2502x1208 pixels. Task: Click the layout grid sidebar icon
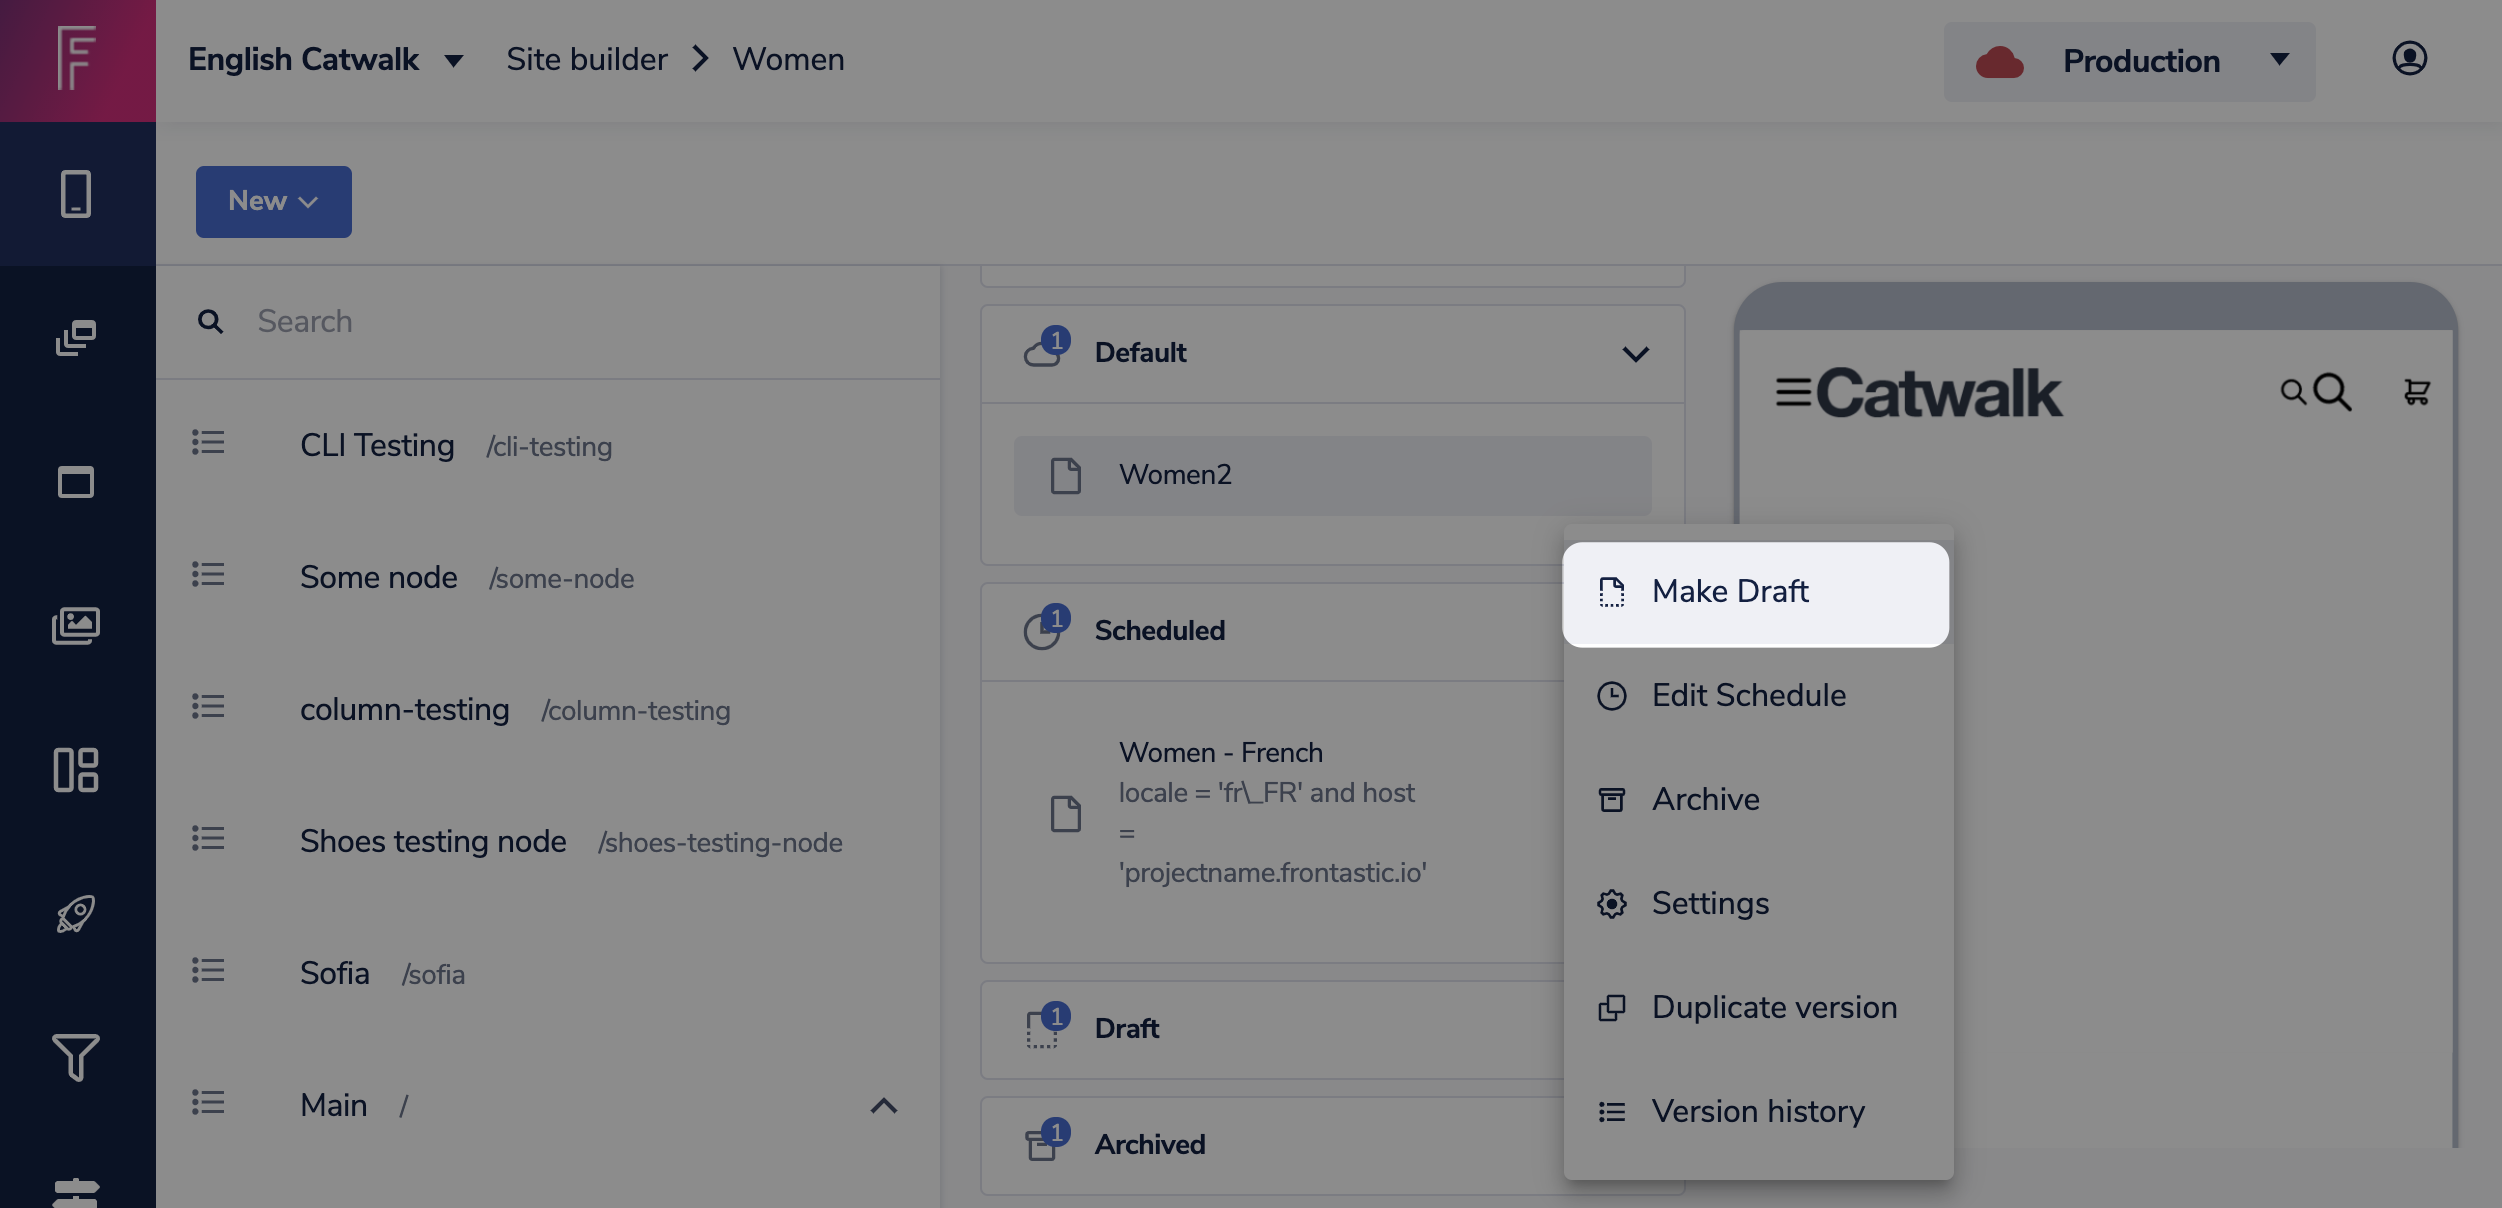pyautogui.click(x=76, y=770)
